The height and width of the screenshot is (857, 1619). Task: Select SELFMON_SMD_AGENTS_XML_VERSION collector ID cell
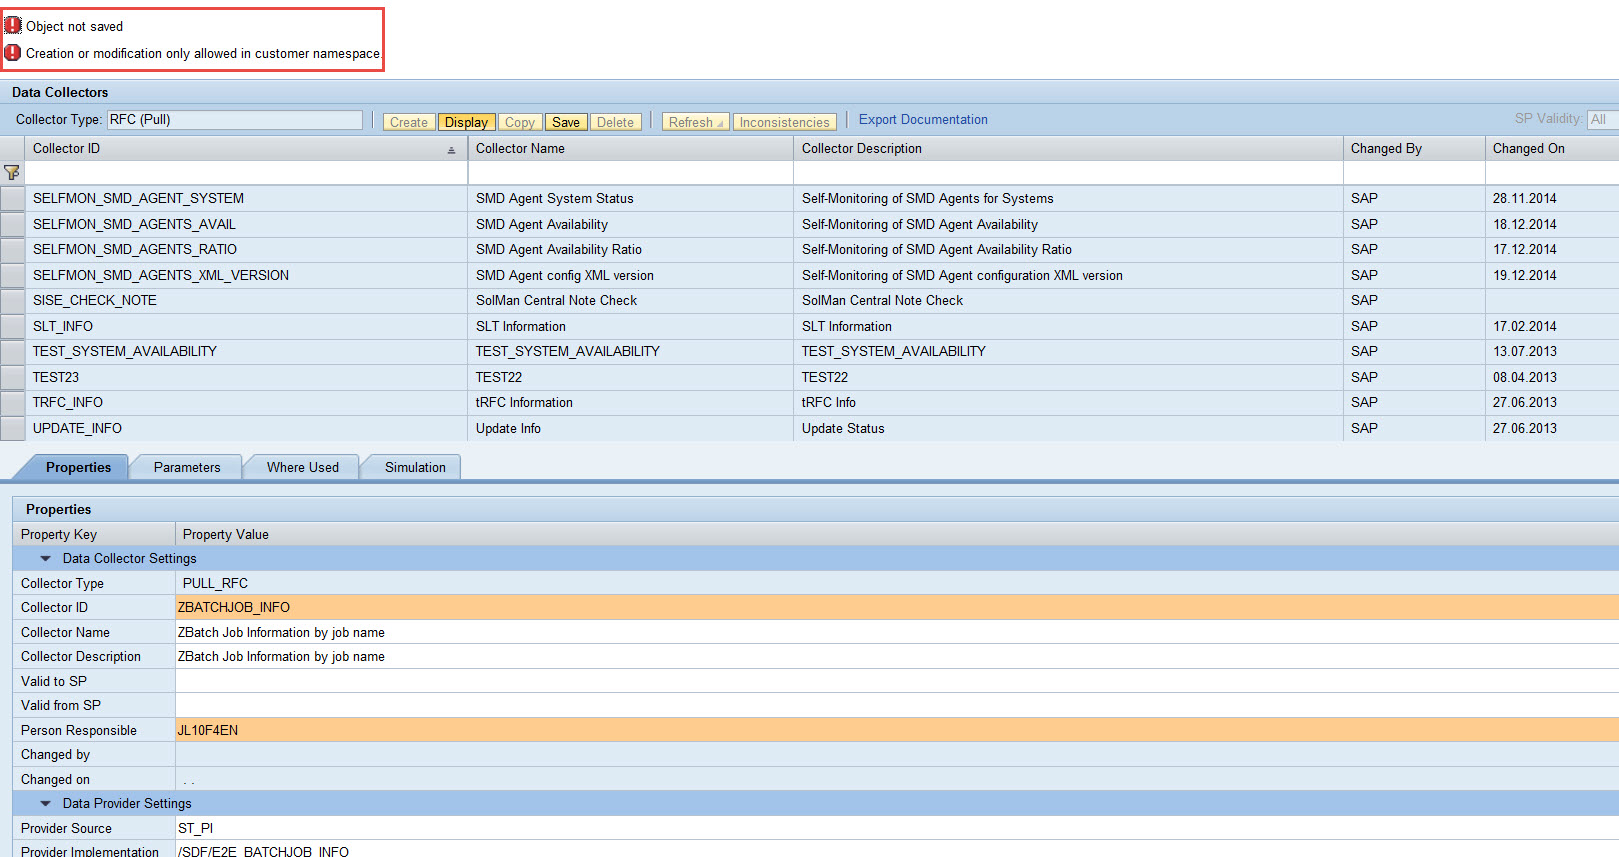[x=246, y=275]
